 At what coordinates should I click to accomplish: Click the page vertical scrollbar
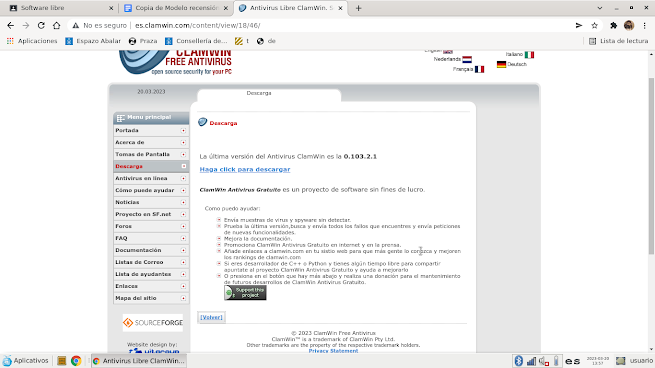(x=651, y=165)
